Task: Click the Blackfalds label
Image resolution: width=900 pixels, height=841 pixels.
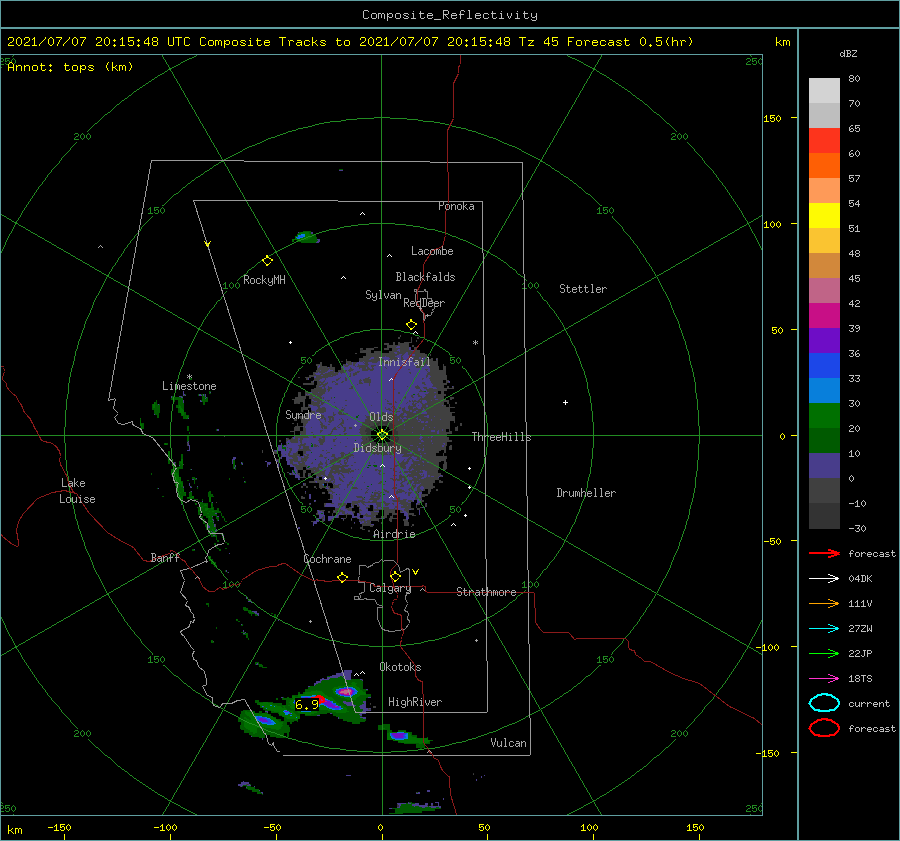Action: click(x=425, y=277)
